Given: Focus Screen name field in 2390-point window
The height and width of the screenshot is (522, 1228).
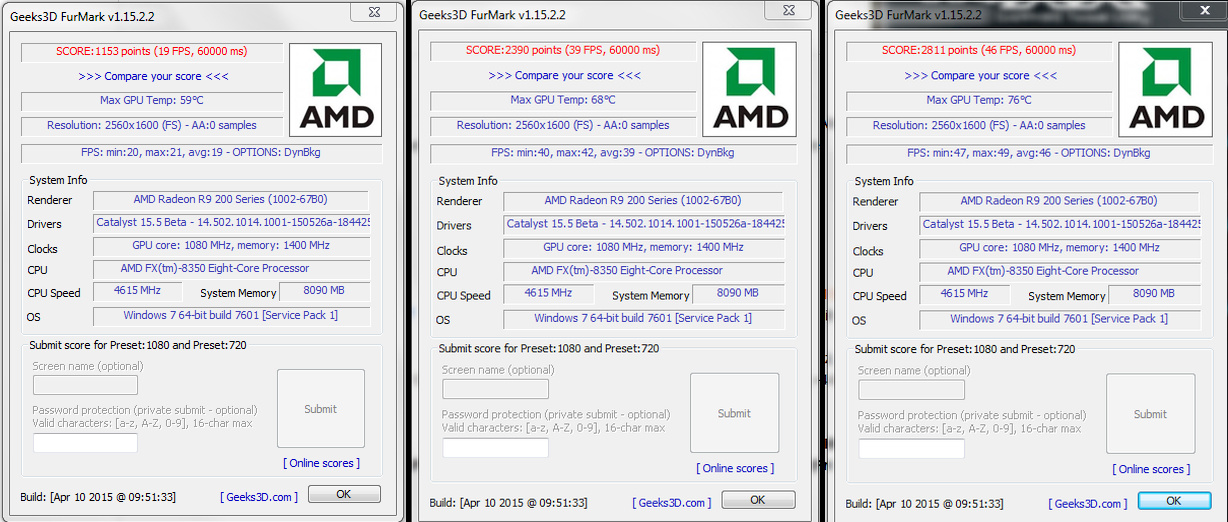Looking at the screenshot, I should click(x=496, y=389).
